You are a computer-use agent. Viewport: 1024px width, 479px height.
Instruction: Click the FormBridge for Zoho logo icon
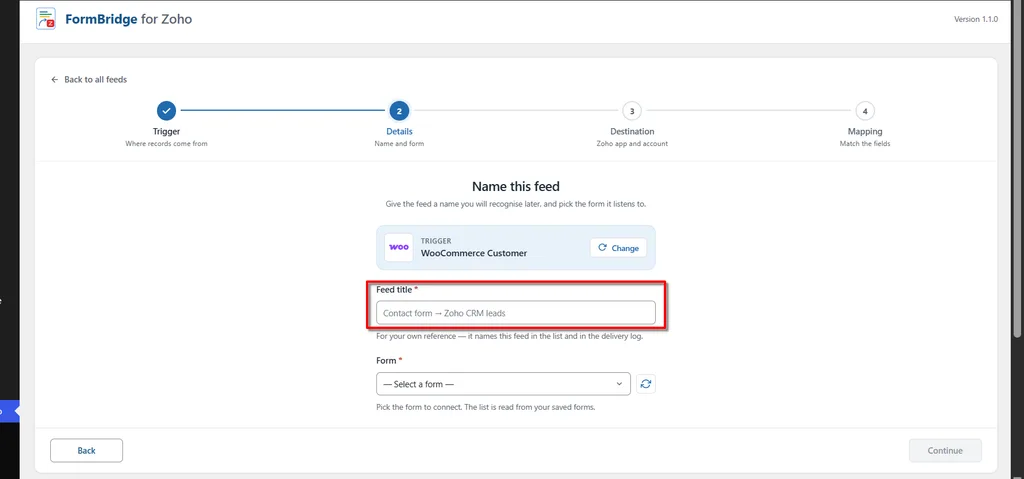(x=46, y=19)
